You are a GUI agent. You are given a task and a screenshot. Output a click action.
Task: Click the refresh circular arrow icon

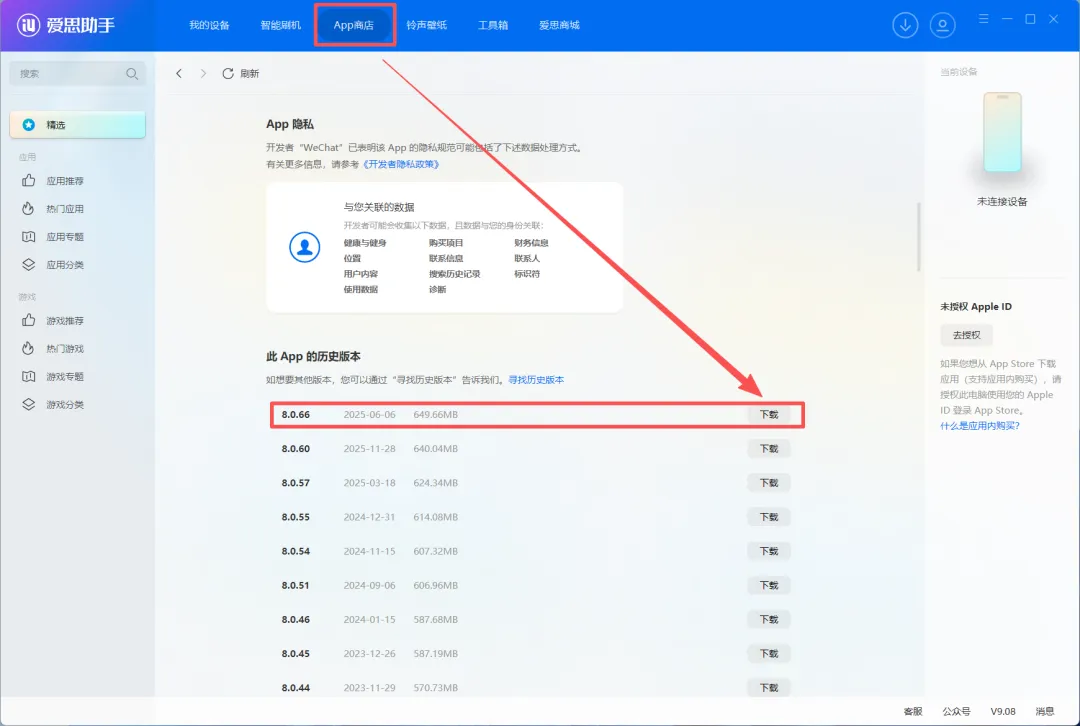tap(228, 73)
